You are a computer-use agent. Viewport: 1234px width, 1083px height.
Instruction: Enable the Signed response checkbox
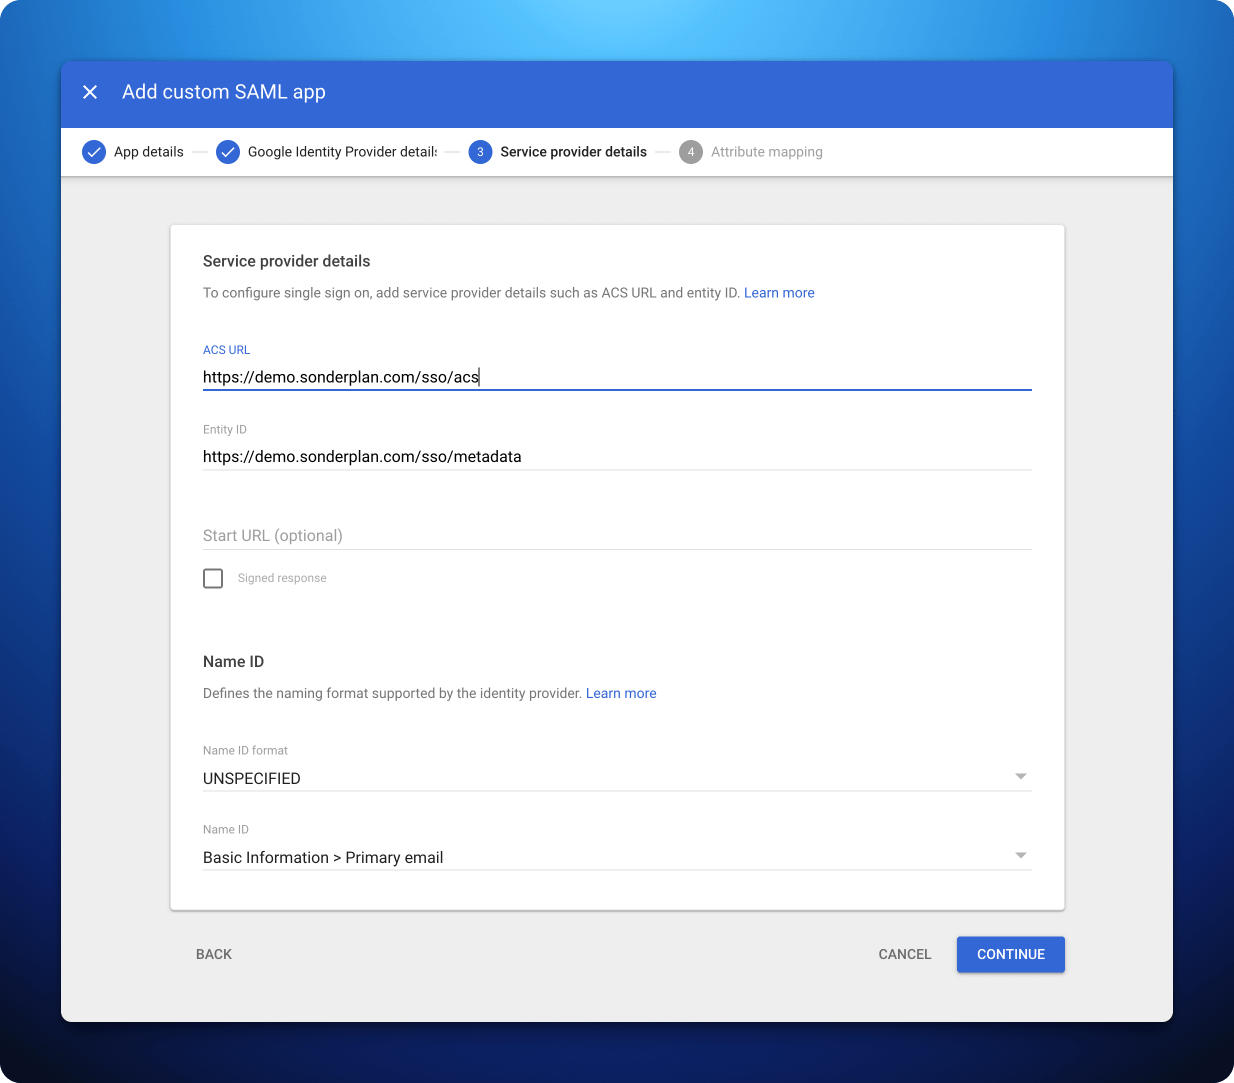pos(213,578)
